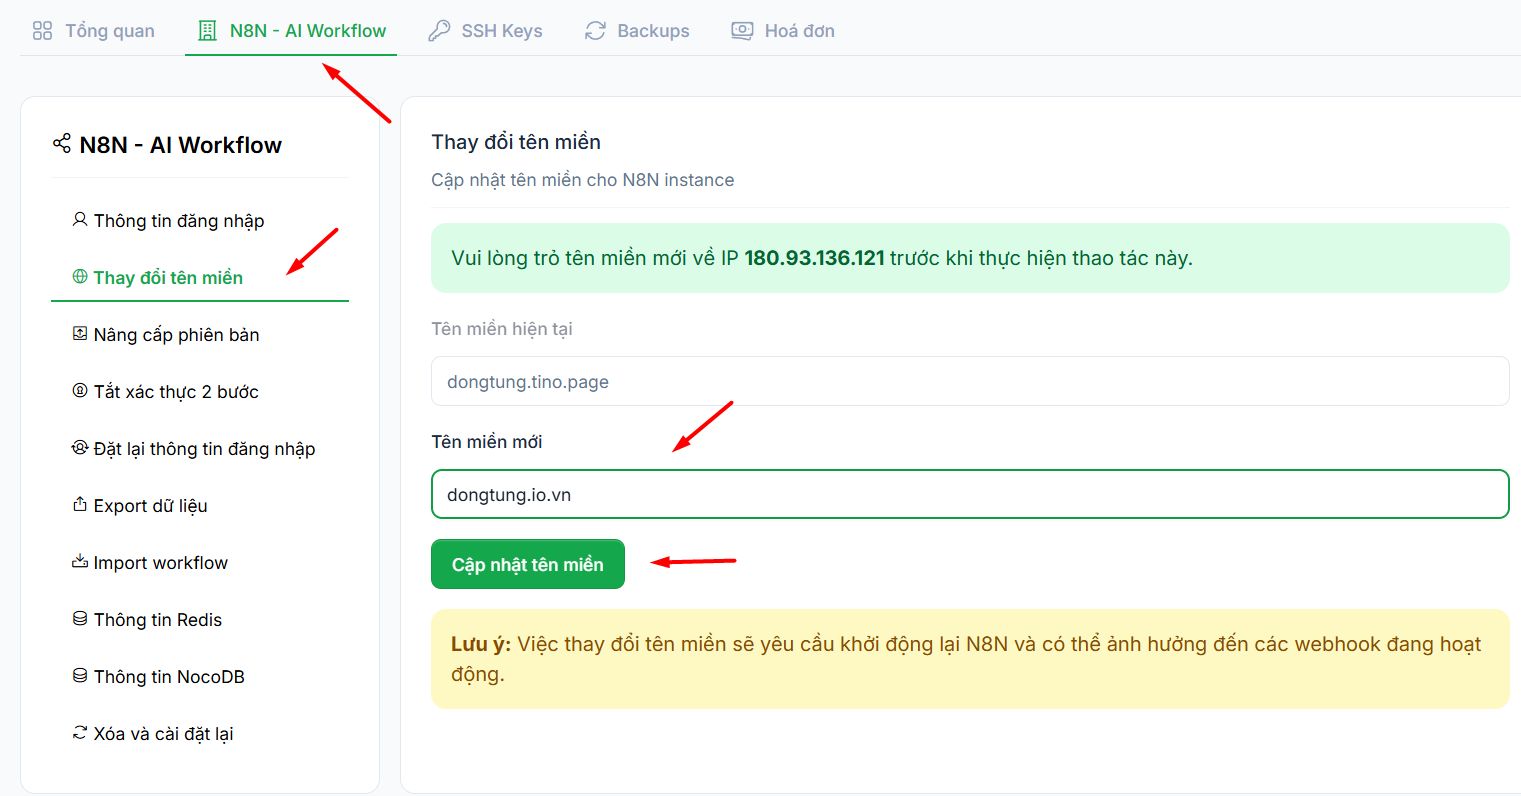
Task: Click the grid icon beside Tổng quan
Action: point(42,31)
